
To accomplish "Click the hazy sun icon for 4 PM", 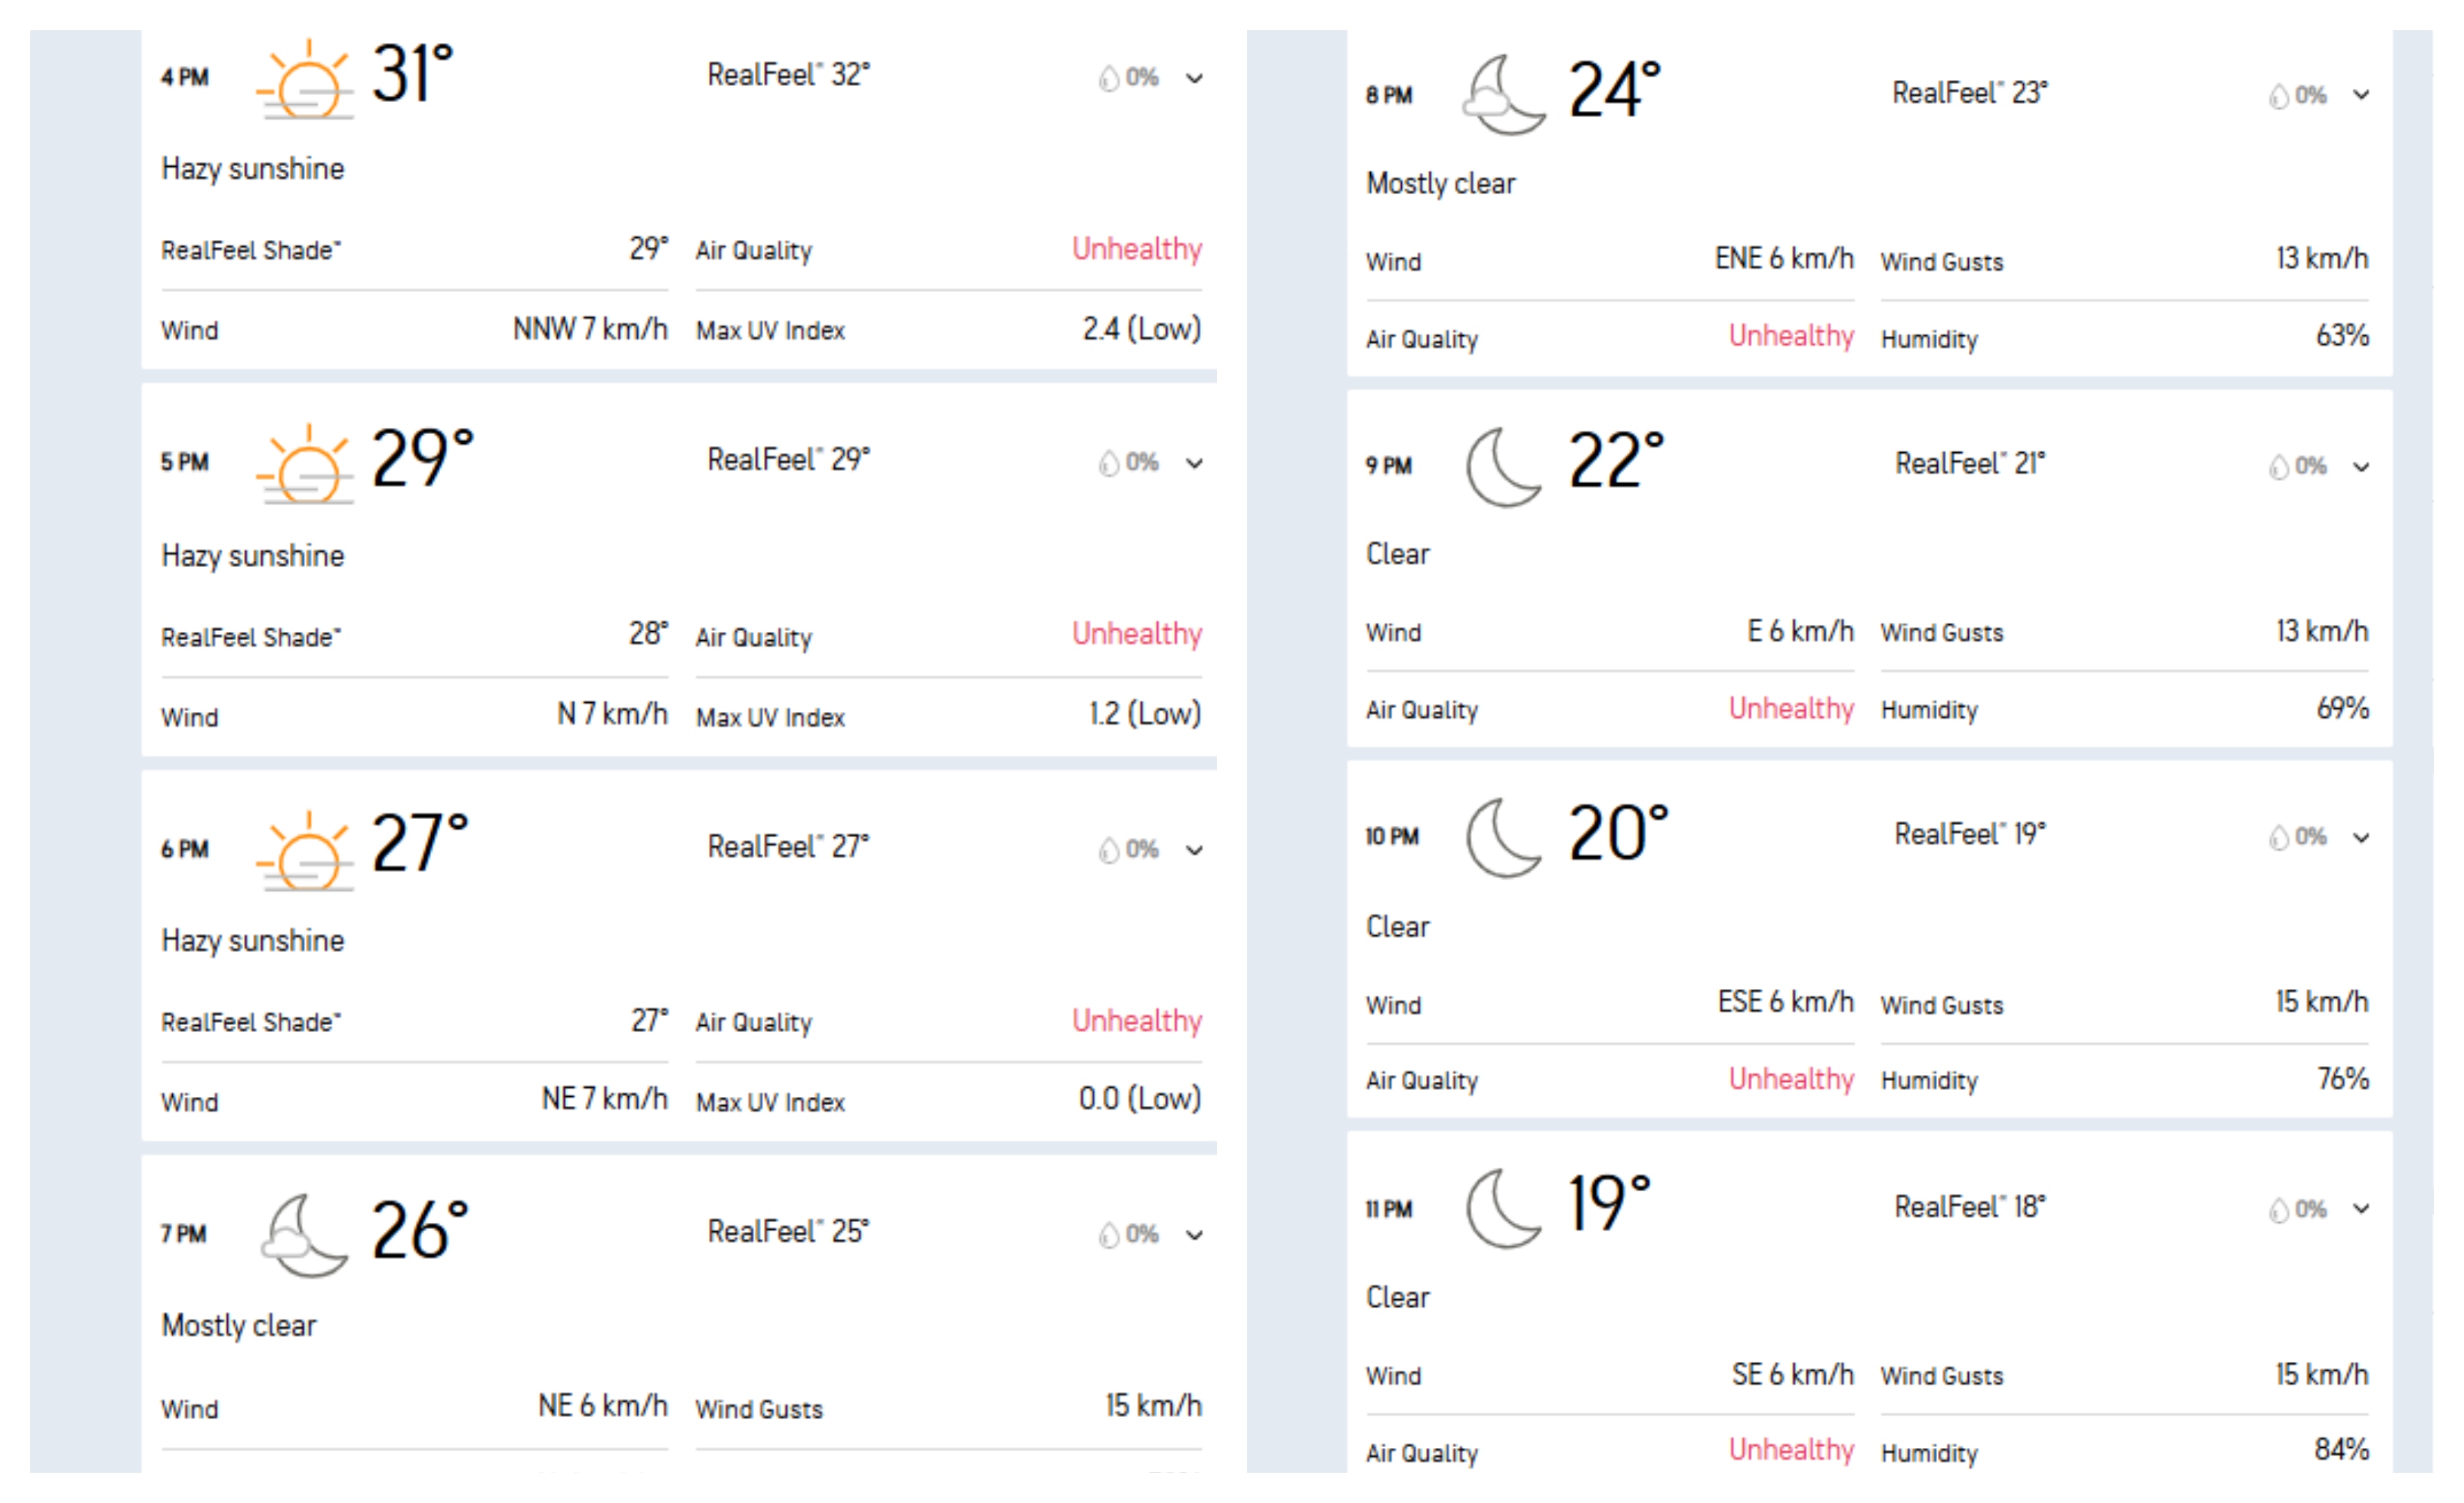I will pyautogui.click(x=305, y=80).
